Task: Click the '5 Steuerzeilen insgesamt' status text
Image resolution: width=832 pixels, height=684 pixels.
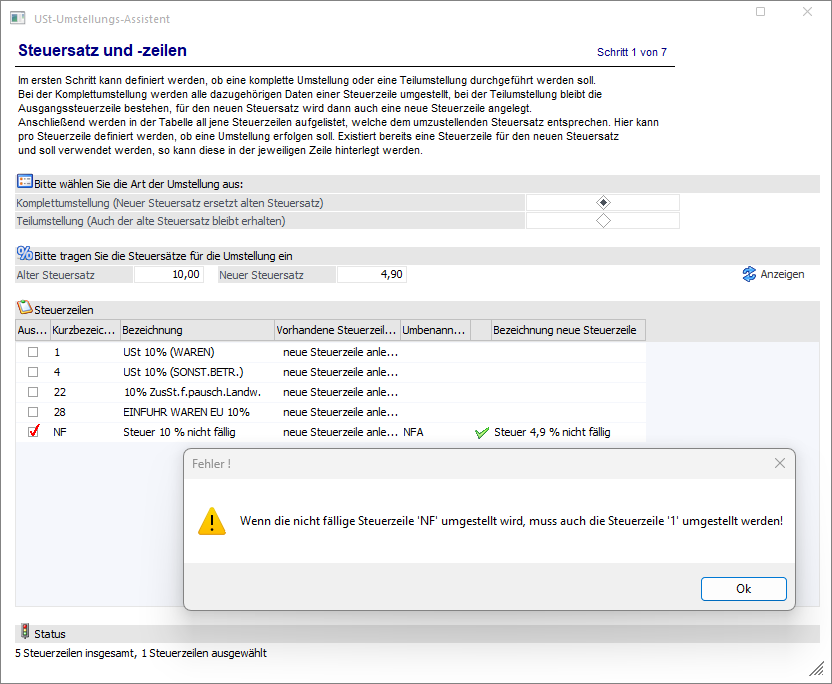Action: (x=76, y=653)
